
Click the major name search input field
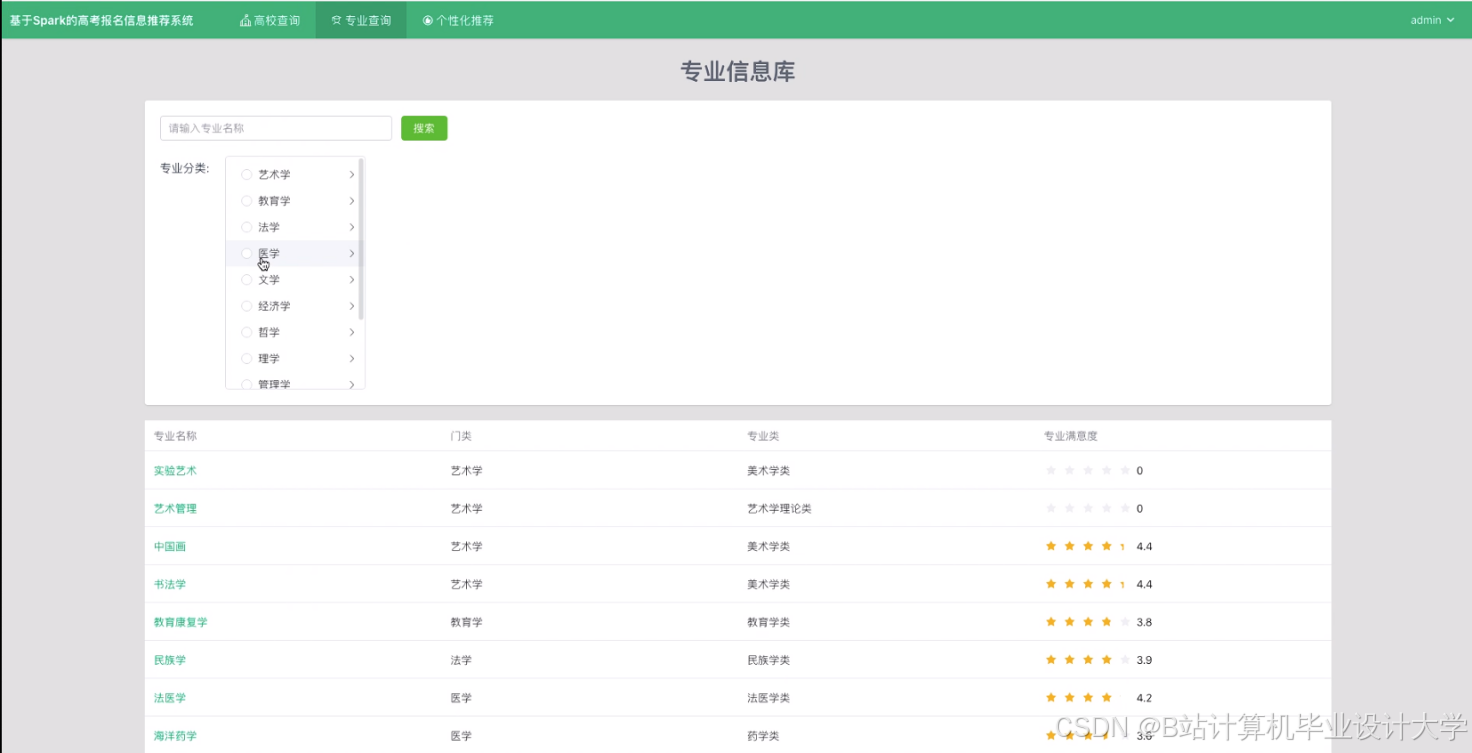pyautogui.click(x=275, y=127)
